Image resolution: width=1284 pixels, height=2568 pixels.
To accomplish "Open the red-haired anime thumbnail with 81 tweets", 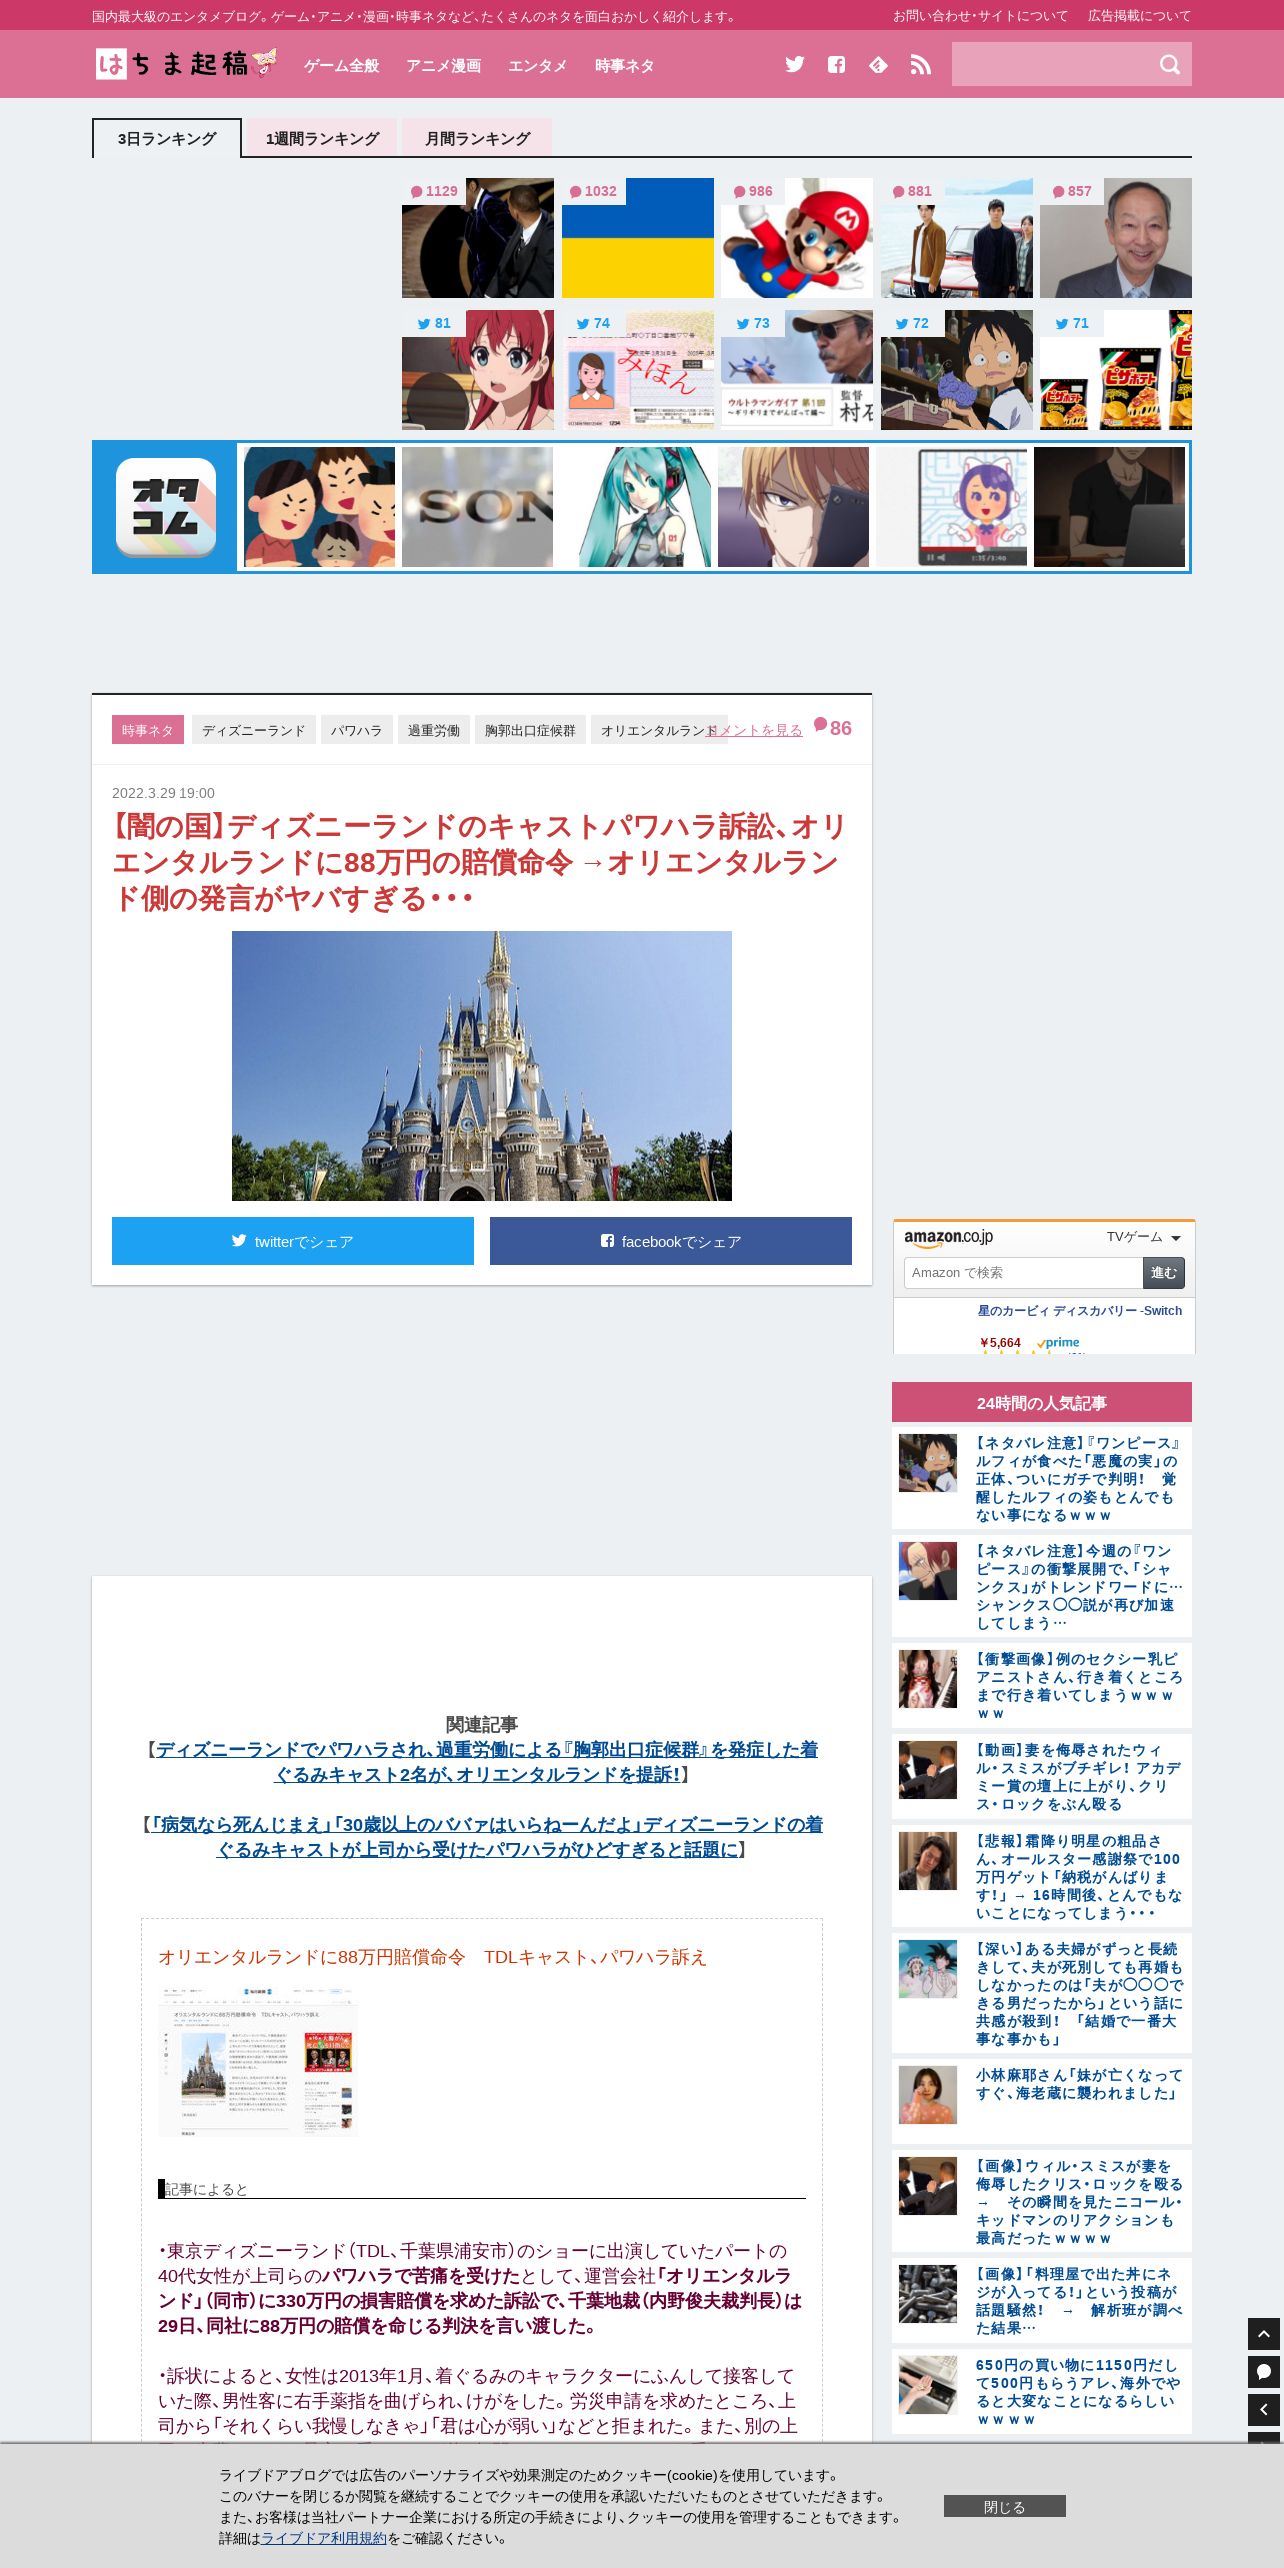I will pos(478,370).
